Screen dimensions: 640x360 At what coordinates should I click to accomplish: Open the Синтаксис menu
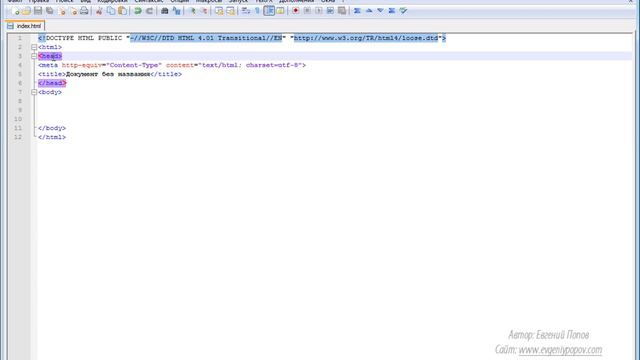[x=149, y=1]
